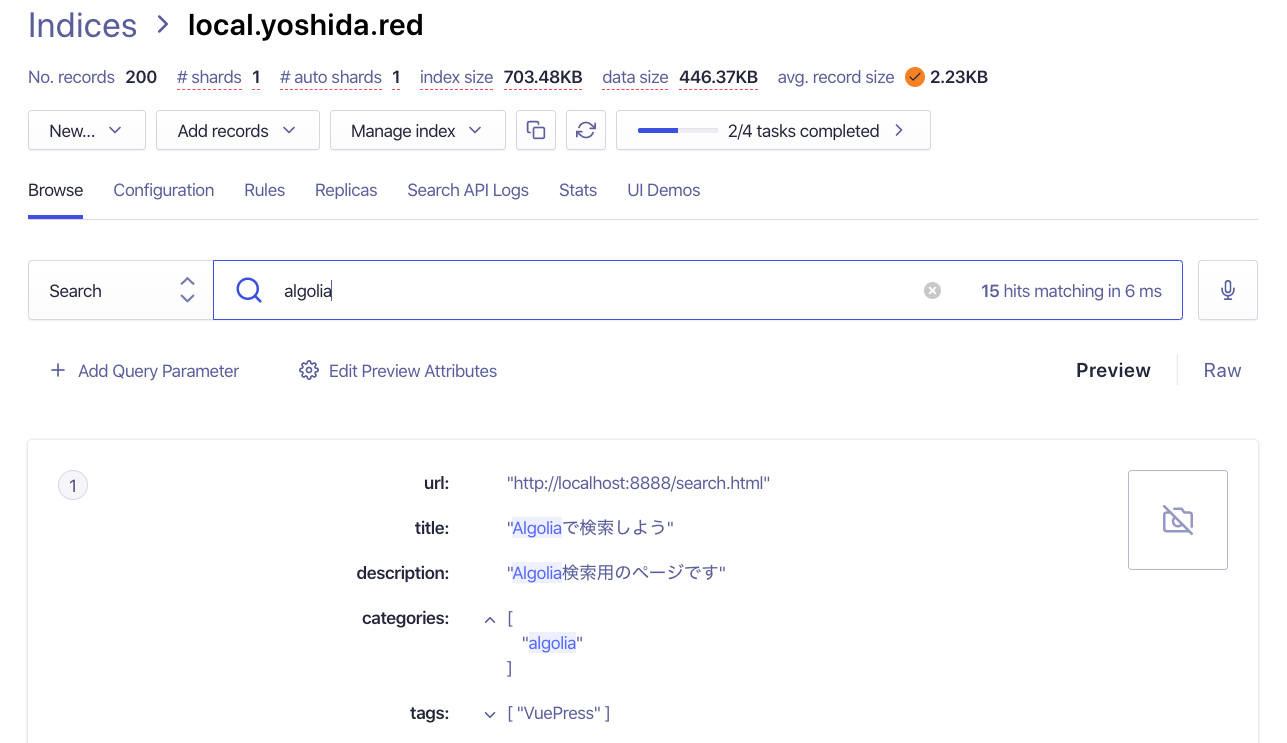Viewport: 1287px width, 743px height.
Task: Click the refresh index icon button
Action: tap(586, 130)
